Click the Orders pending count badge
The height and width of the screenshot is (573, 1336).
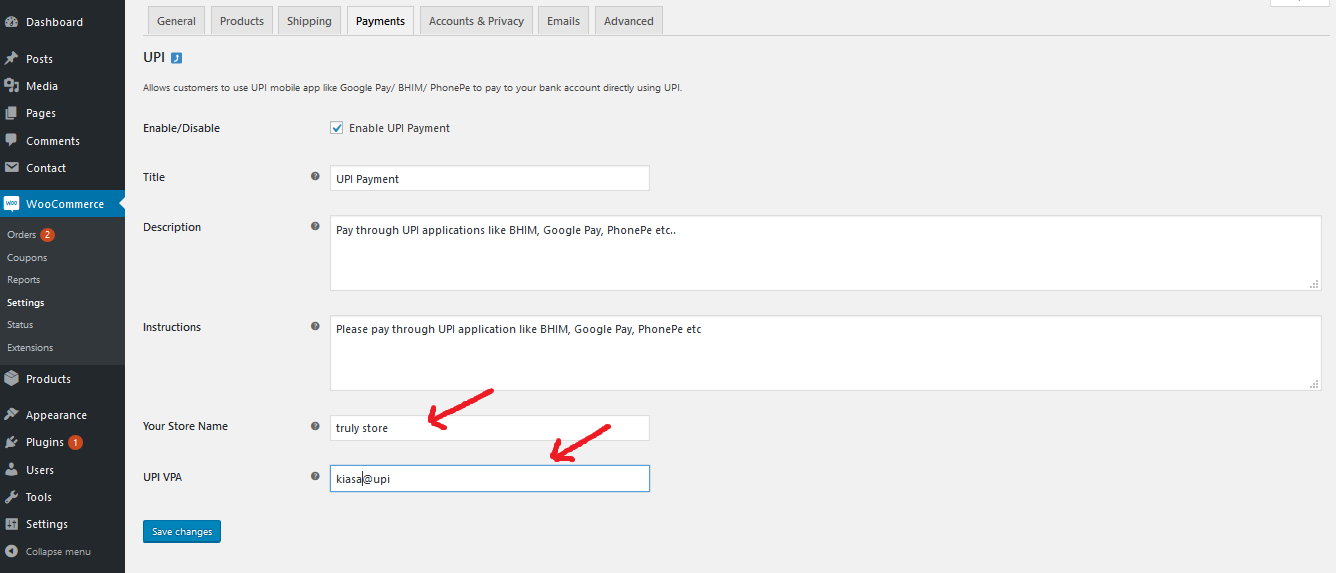point(47,235)
